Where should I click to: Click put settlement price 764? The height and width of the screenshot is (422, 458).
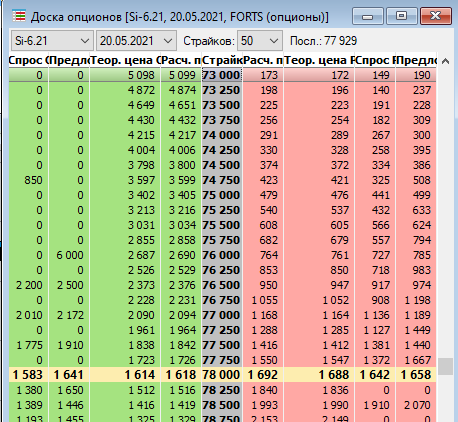click(269, 255)
